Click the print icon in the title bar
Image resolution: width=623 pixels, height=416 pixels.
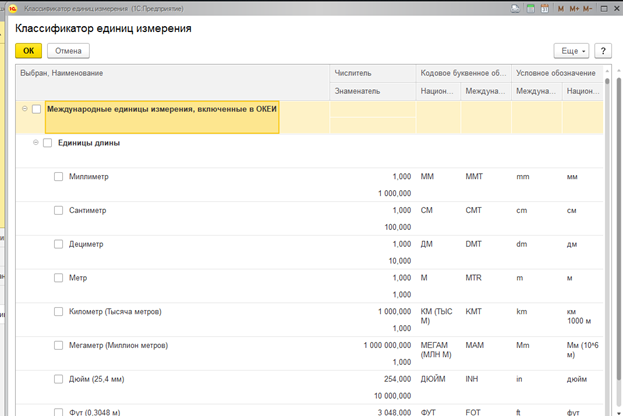[515, 8]
